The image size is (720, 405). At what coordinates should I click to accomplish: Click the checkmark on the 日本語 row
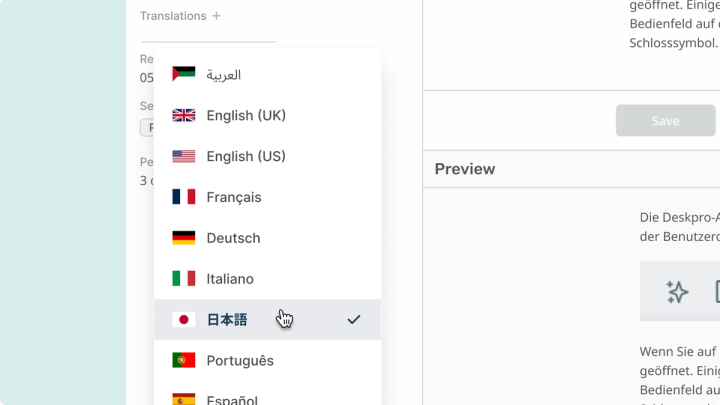tap(353, 320)
